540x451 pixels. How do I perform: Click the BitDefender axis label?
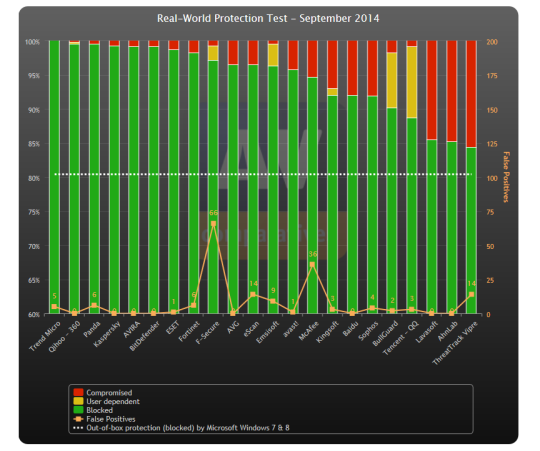tap(145, 336)
